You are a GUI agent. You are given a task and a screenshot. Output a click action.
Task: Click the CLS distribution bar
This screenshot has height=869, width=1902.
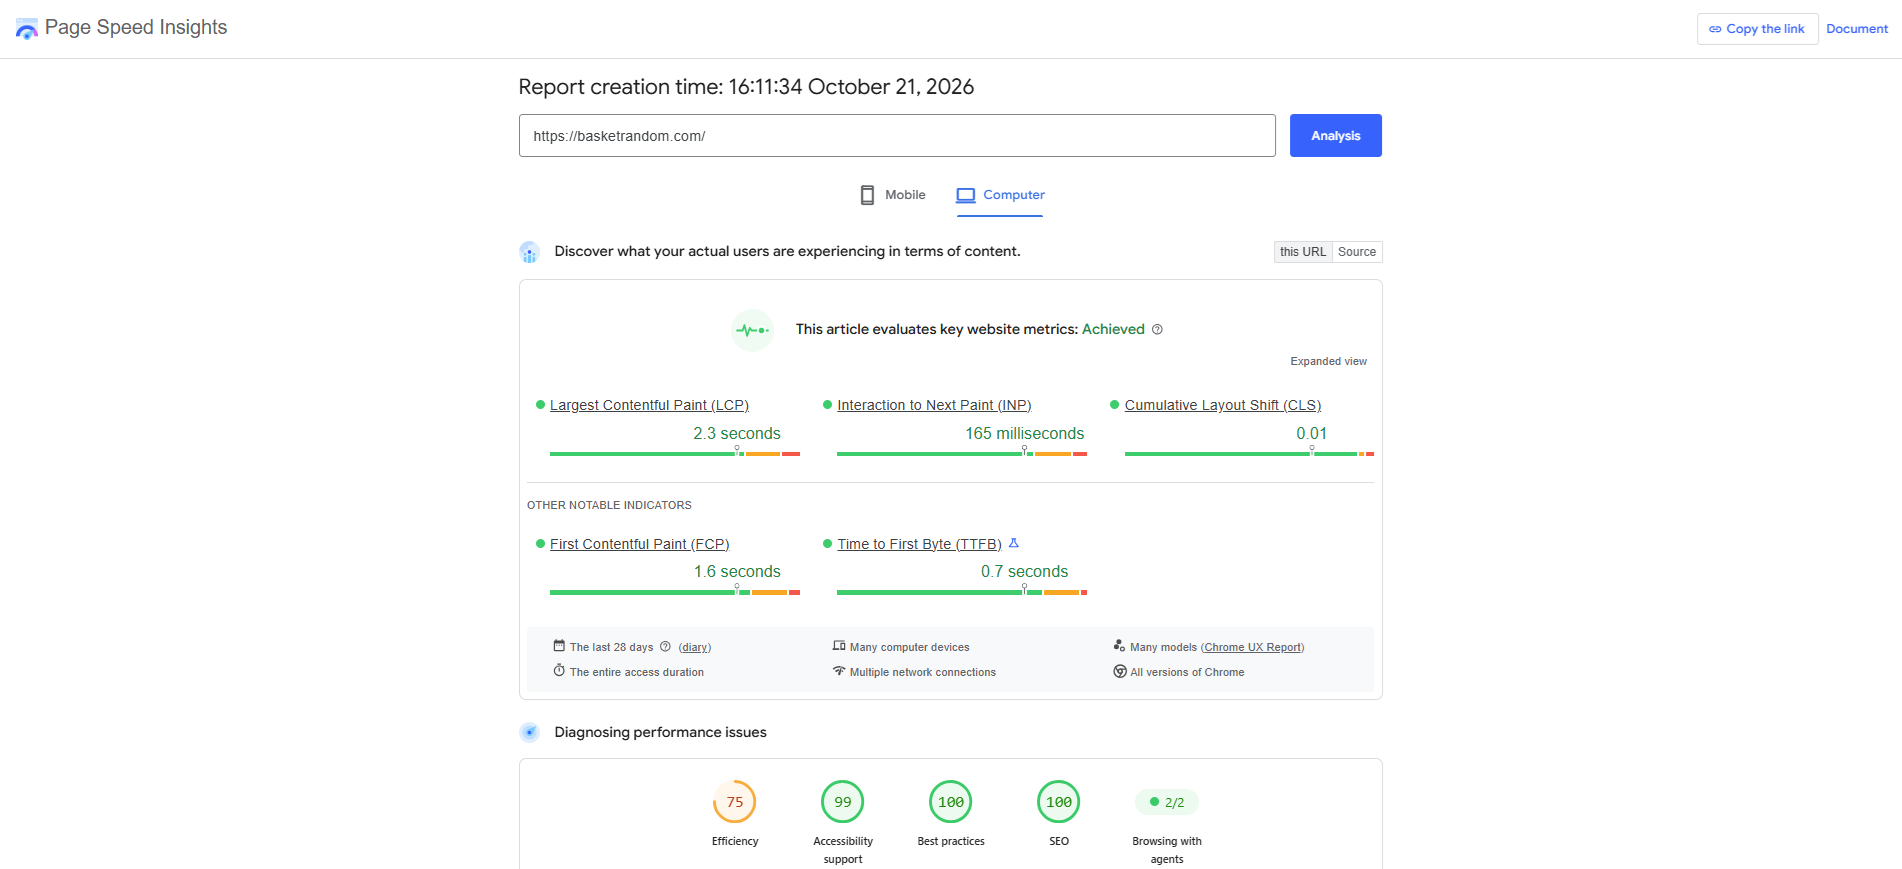point(1249,454)
